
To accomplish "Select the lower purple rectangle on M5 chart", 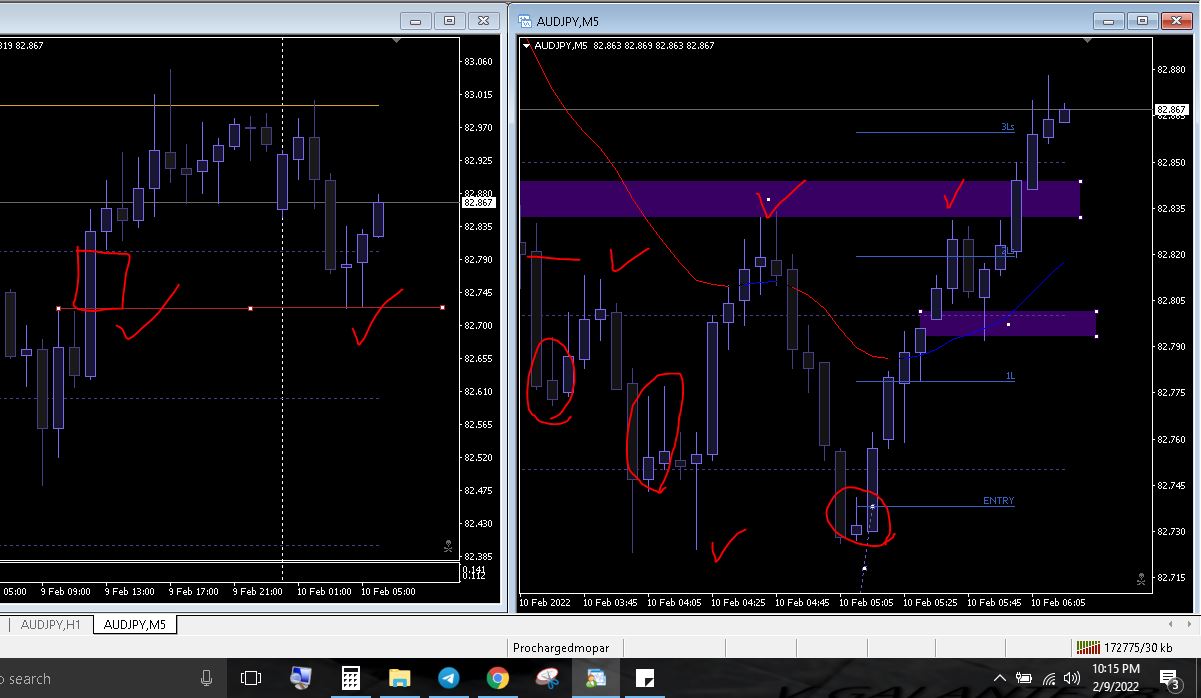I will (x=1008, y=323).
